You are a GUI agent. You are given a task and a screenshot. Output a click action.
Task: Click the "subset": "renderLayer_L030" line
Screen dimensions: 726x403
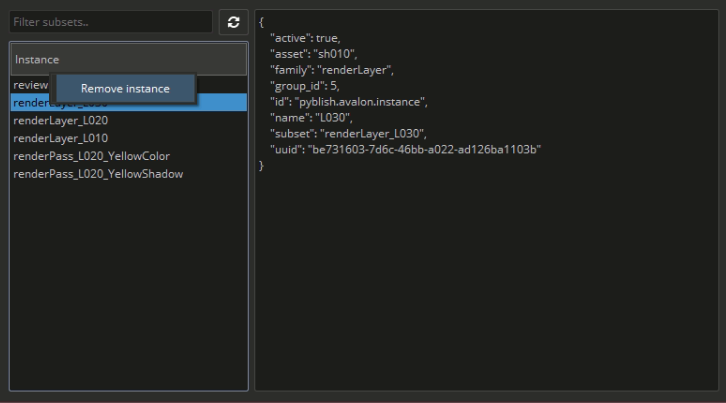[348, 133]
